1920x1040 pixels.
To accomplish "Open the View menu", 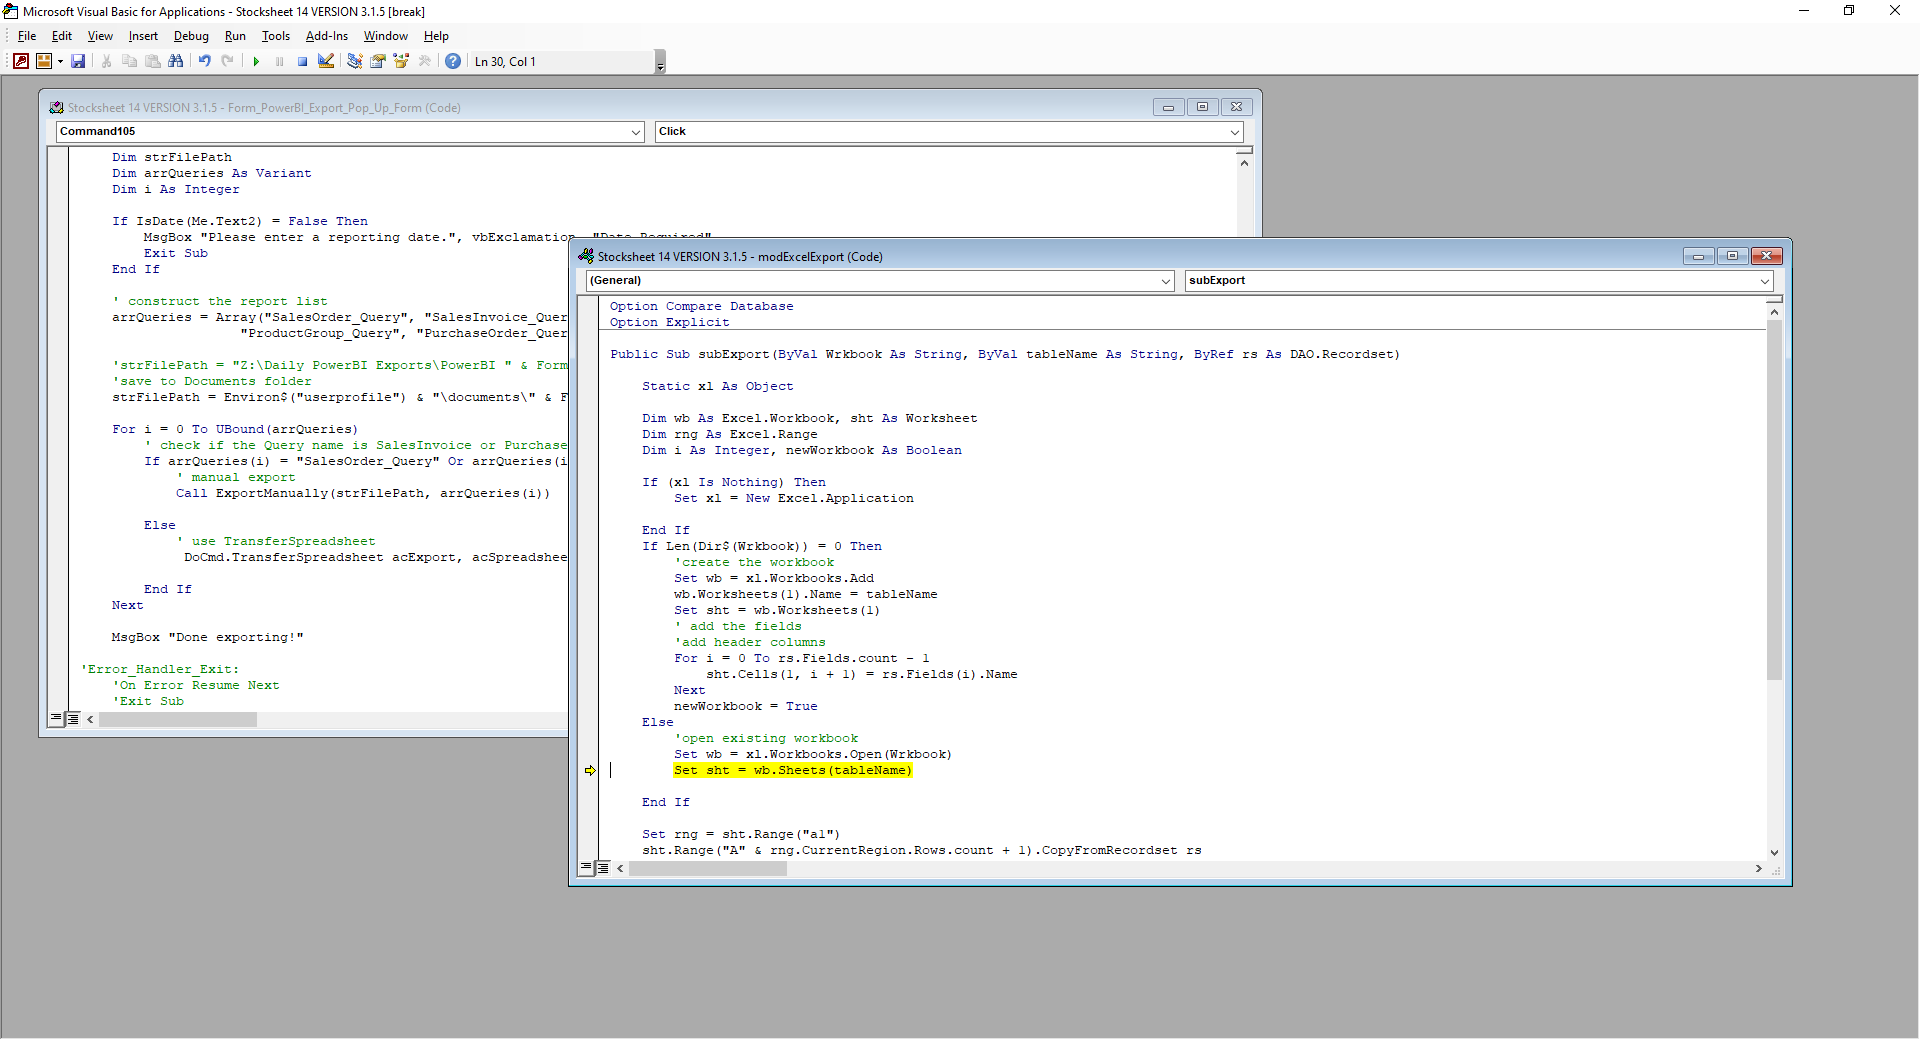I will (100, 36).
